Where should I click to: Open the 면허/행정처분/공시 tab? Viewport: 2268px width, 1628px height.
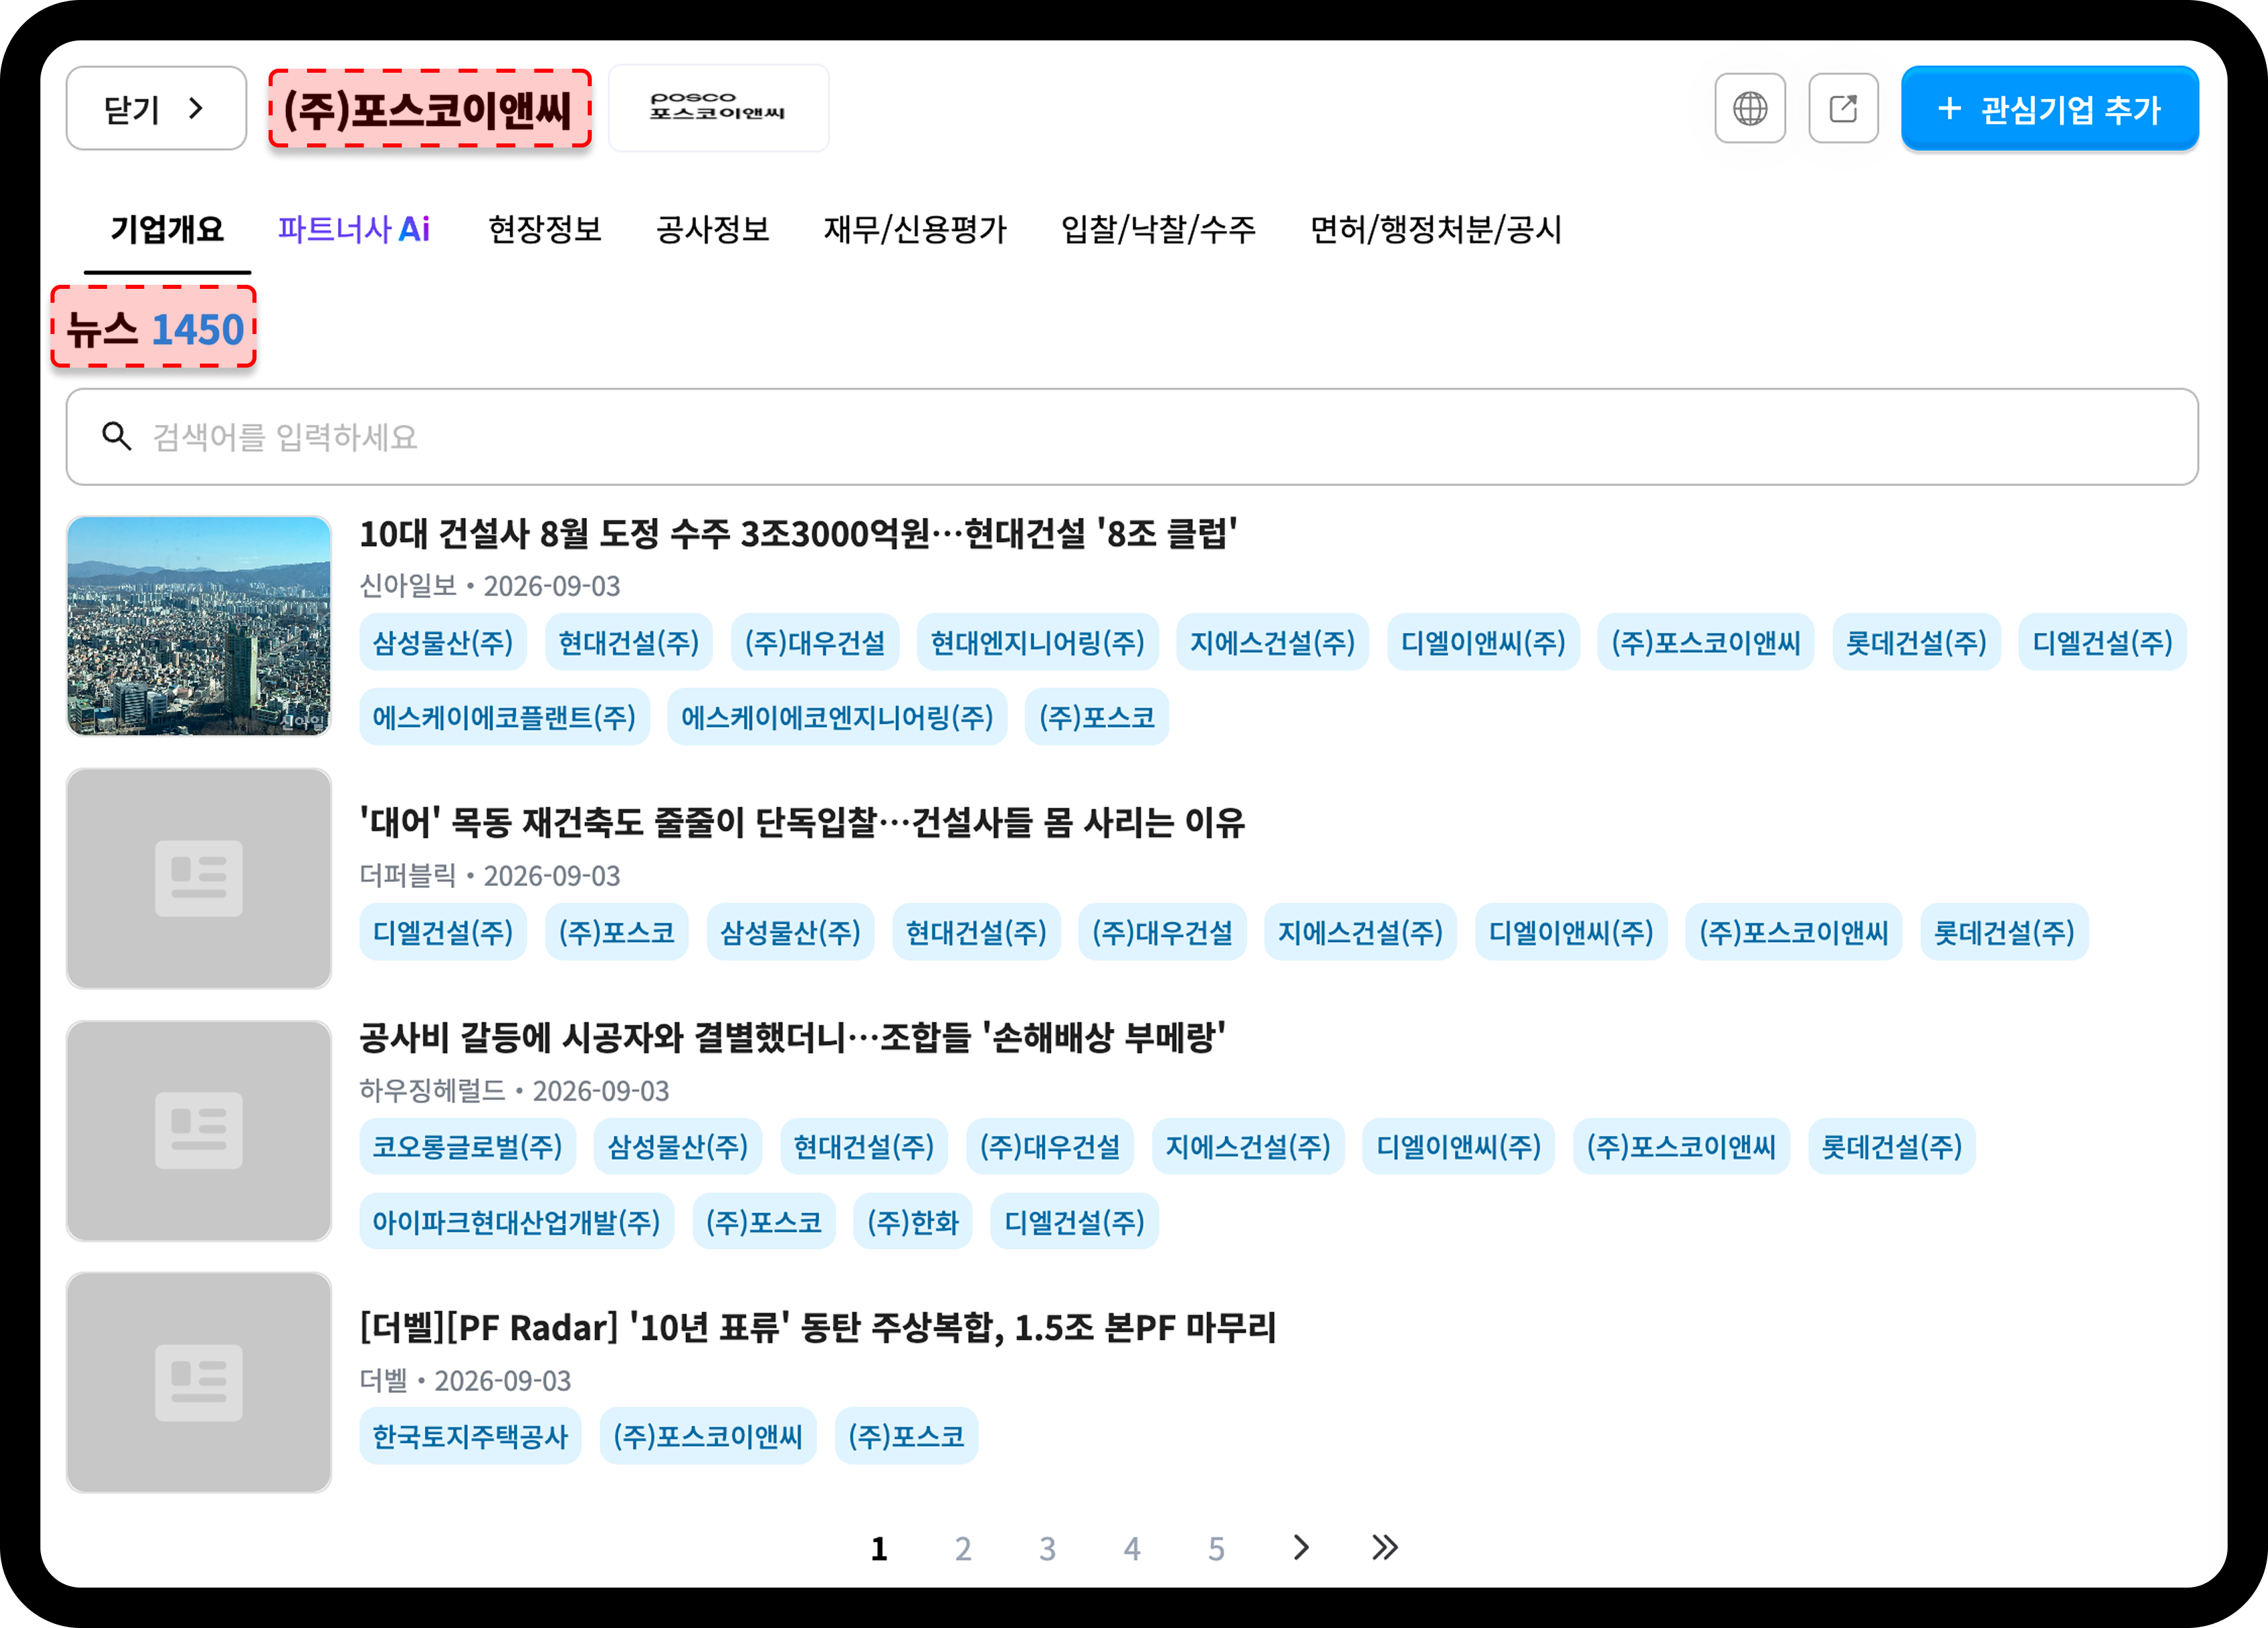tap(1436, 229)
